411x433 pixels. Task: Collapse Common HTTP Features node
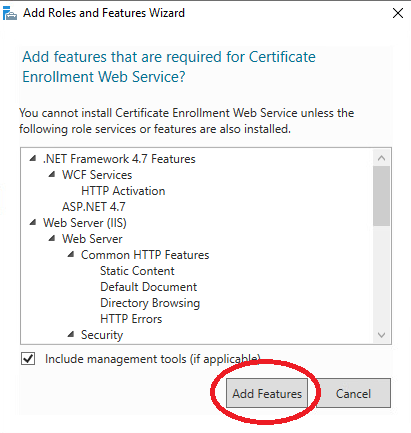coord(71,255)
